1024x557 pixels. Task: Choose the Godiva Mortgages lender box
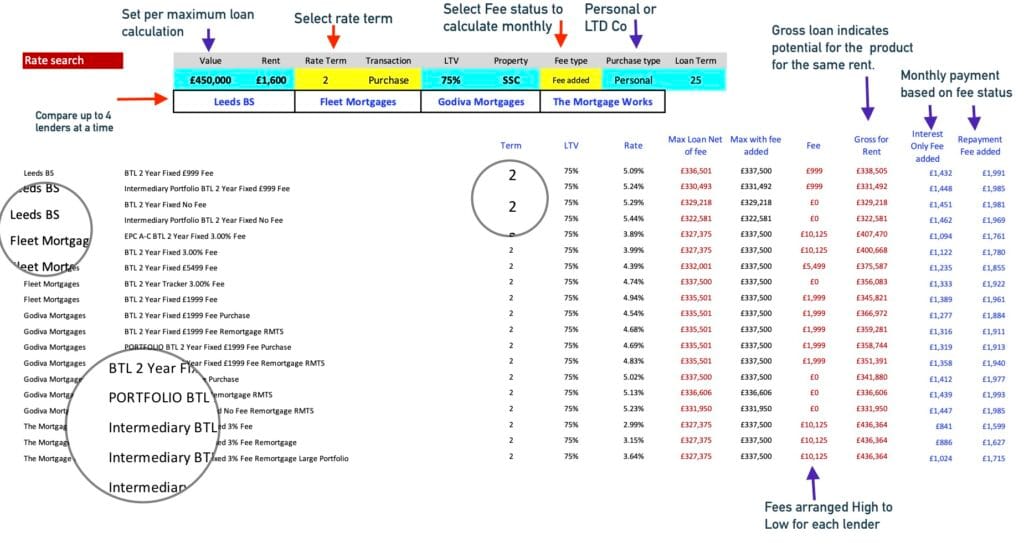(x=481, y=102)
